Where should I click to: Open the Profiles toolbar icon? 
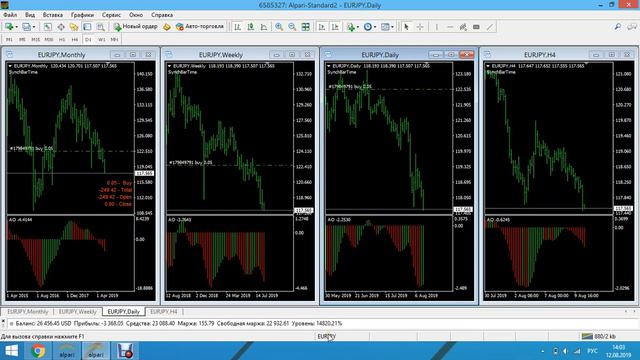[x=27, y=27]
